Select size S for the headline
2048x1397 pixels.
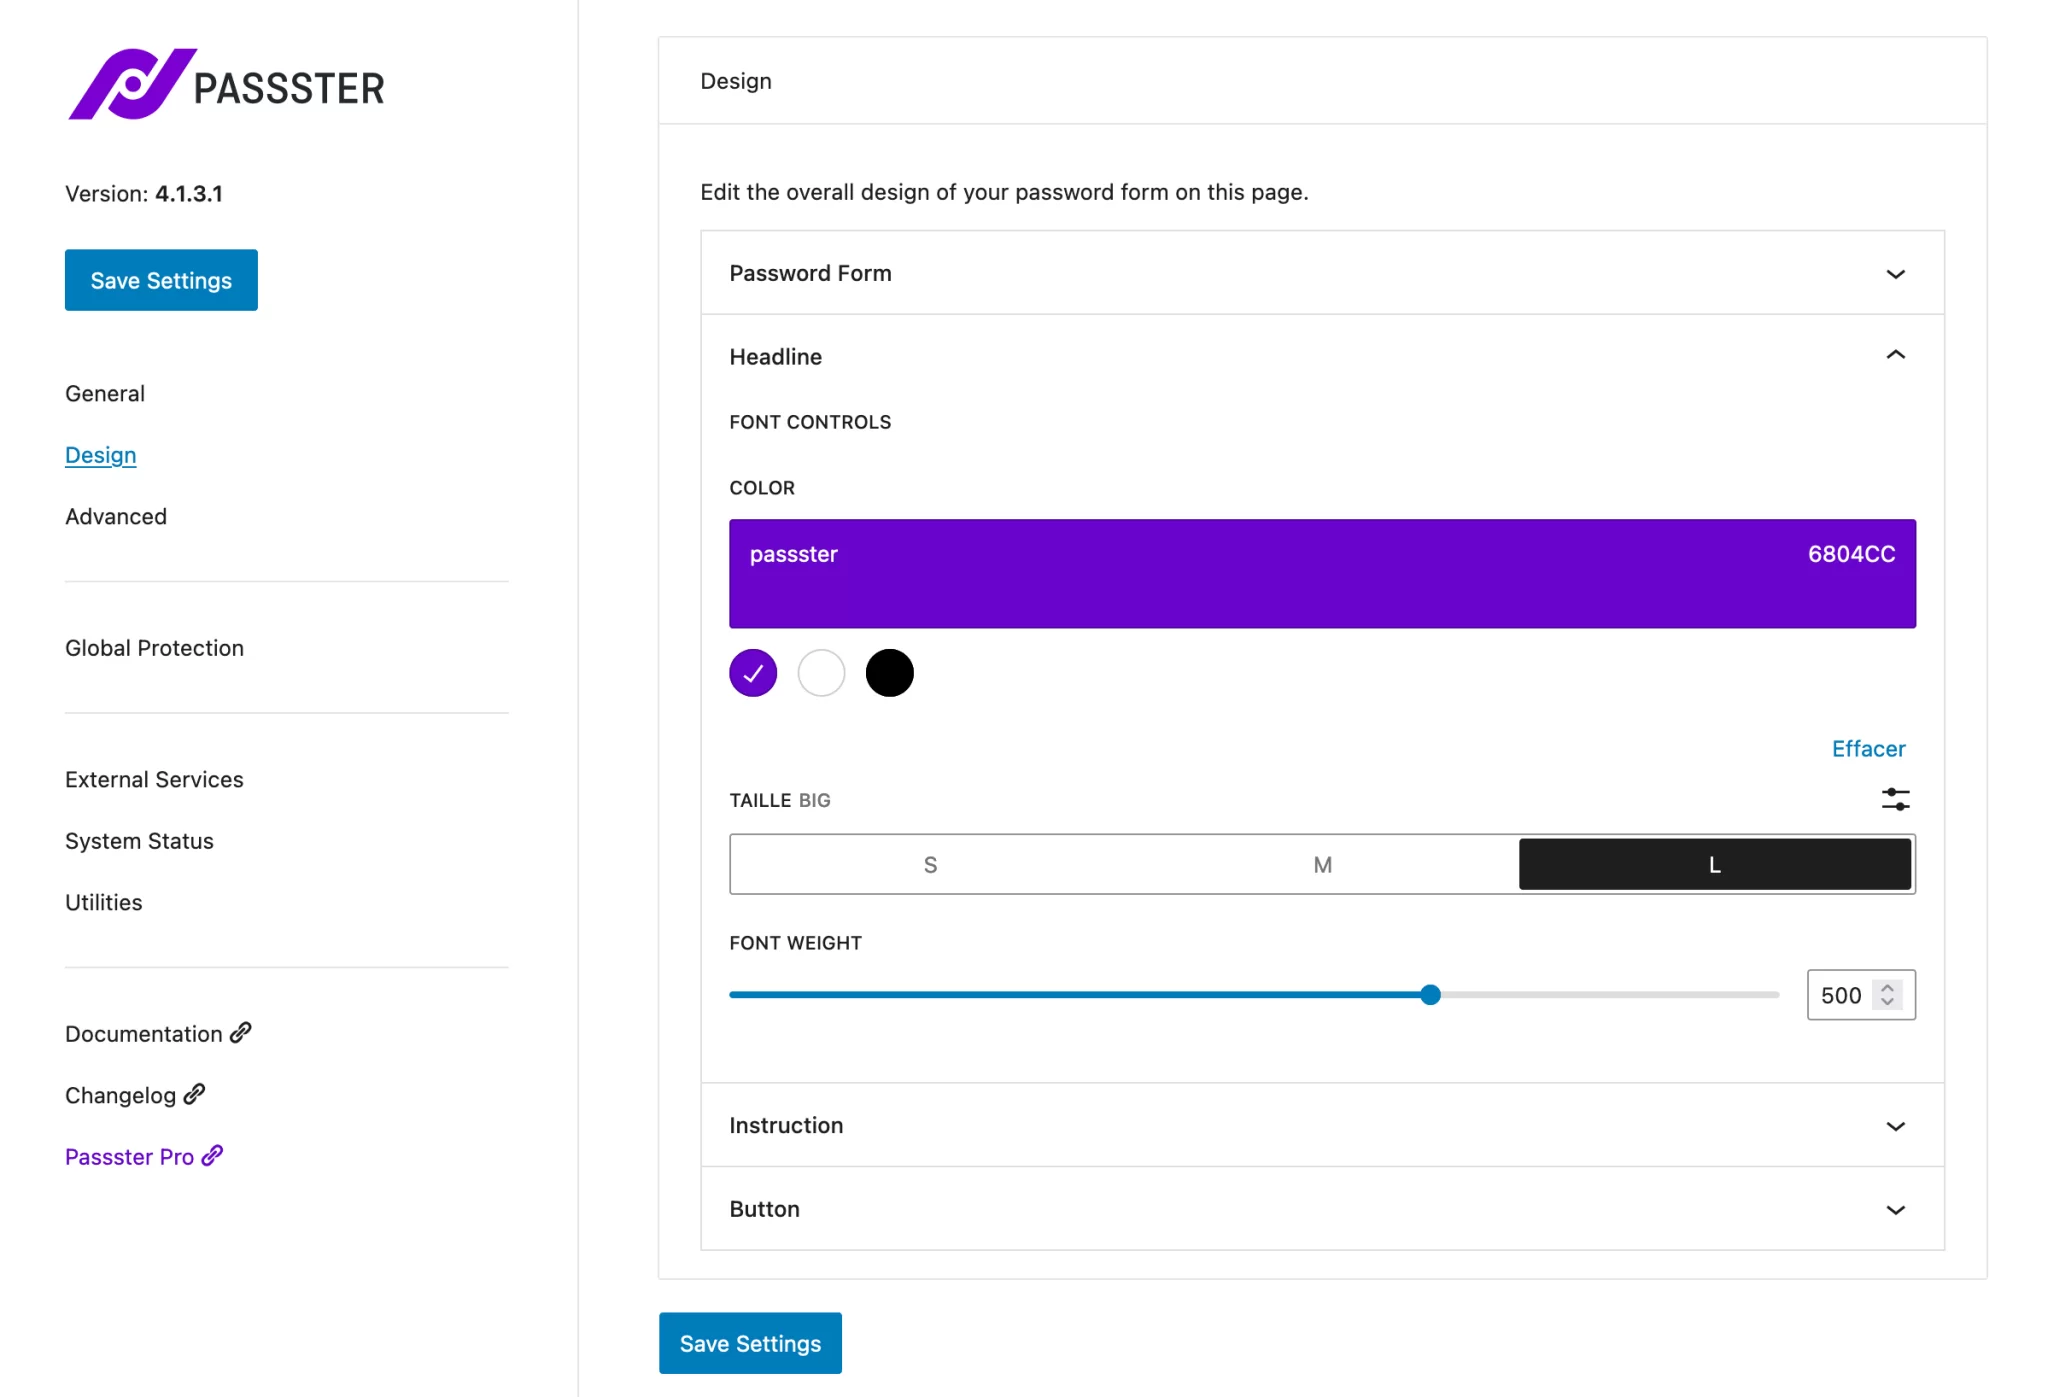(929, 864)
